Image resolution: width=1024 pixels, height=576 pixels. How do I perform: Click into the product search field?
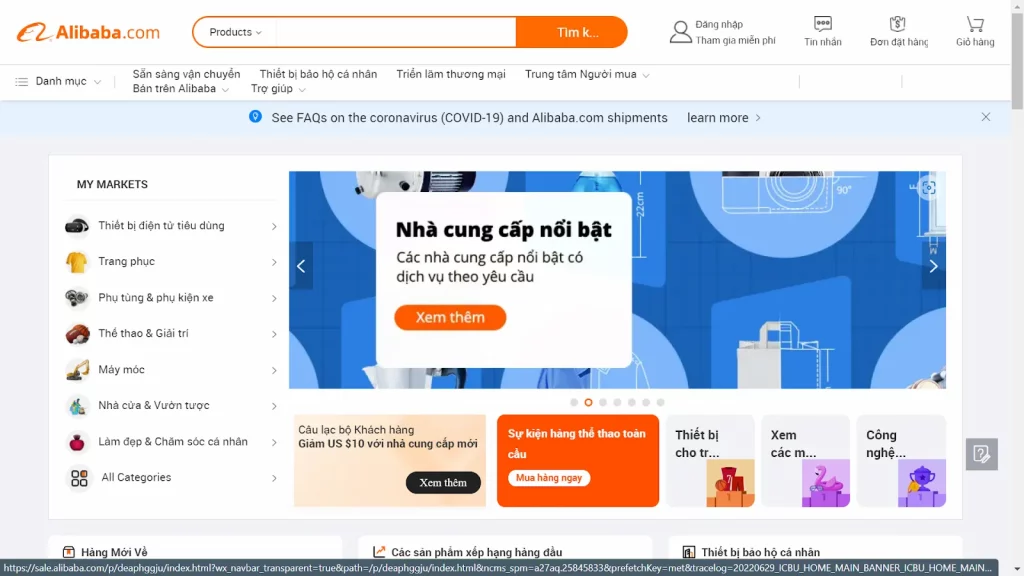point(396,32)
